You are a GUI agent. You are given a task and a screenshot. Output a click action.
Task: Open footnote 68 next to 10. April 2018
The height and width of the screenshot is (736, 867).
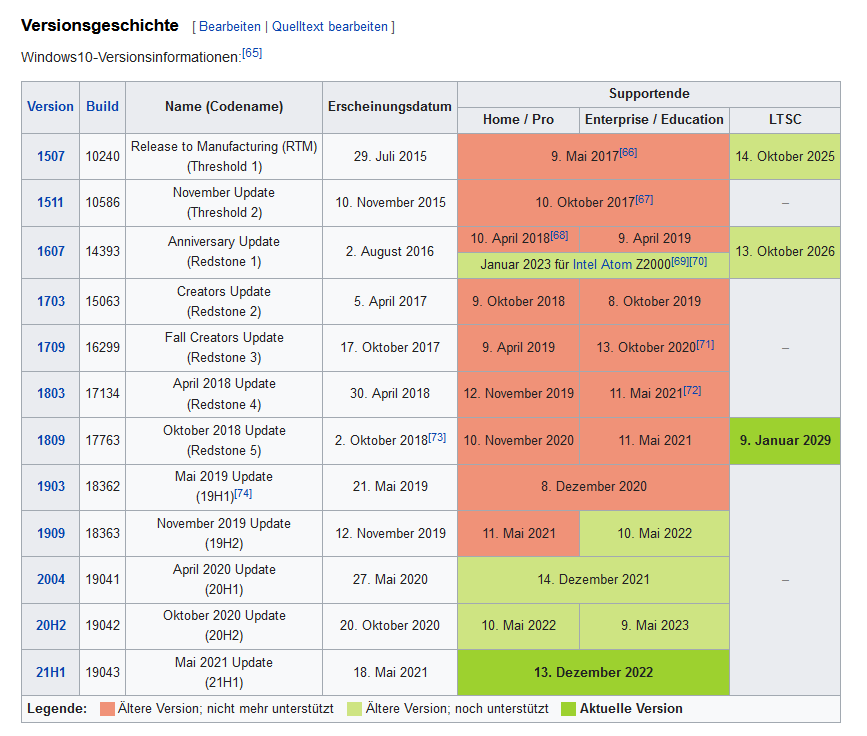tap(559, 235)
